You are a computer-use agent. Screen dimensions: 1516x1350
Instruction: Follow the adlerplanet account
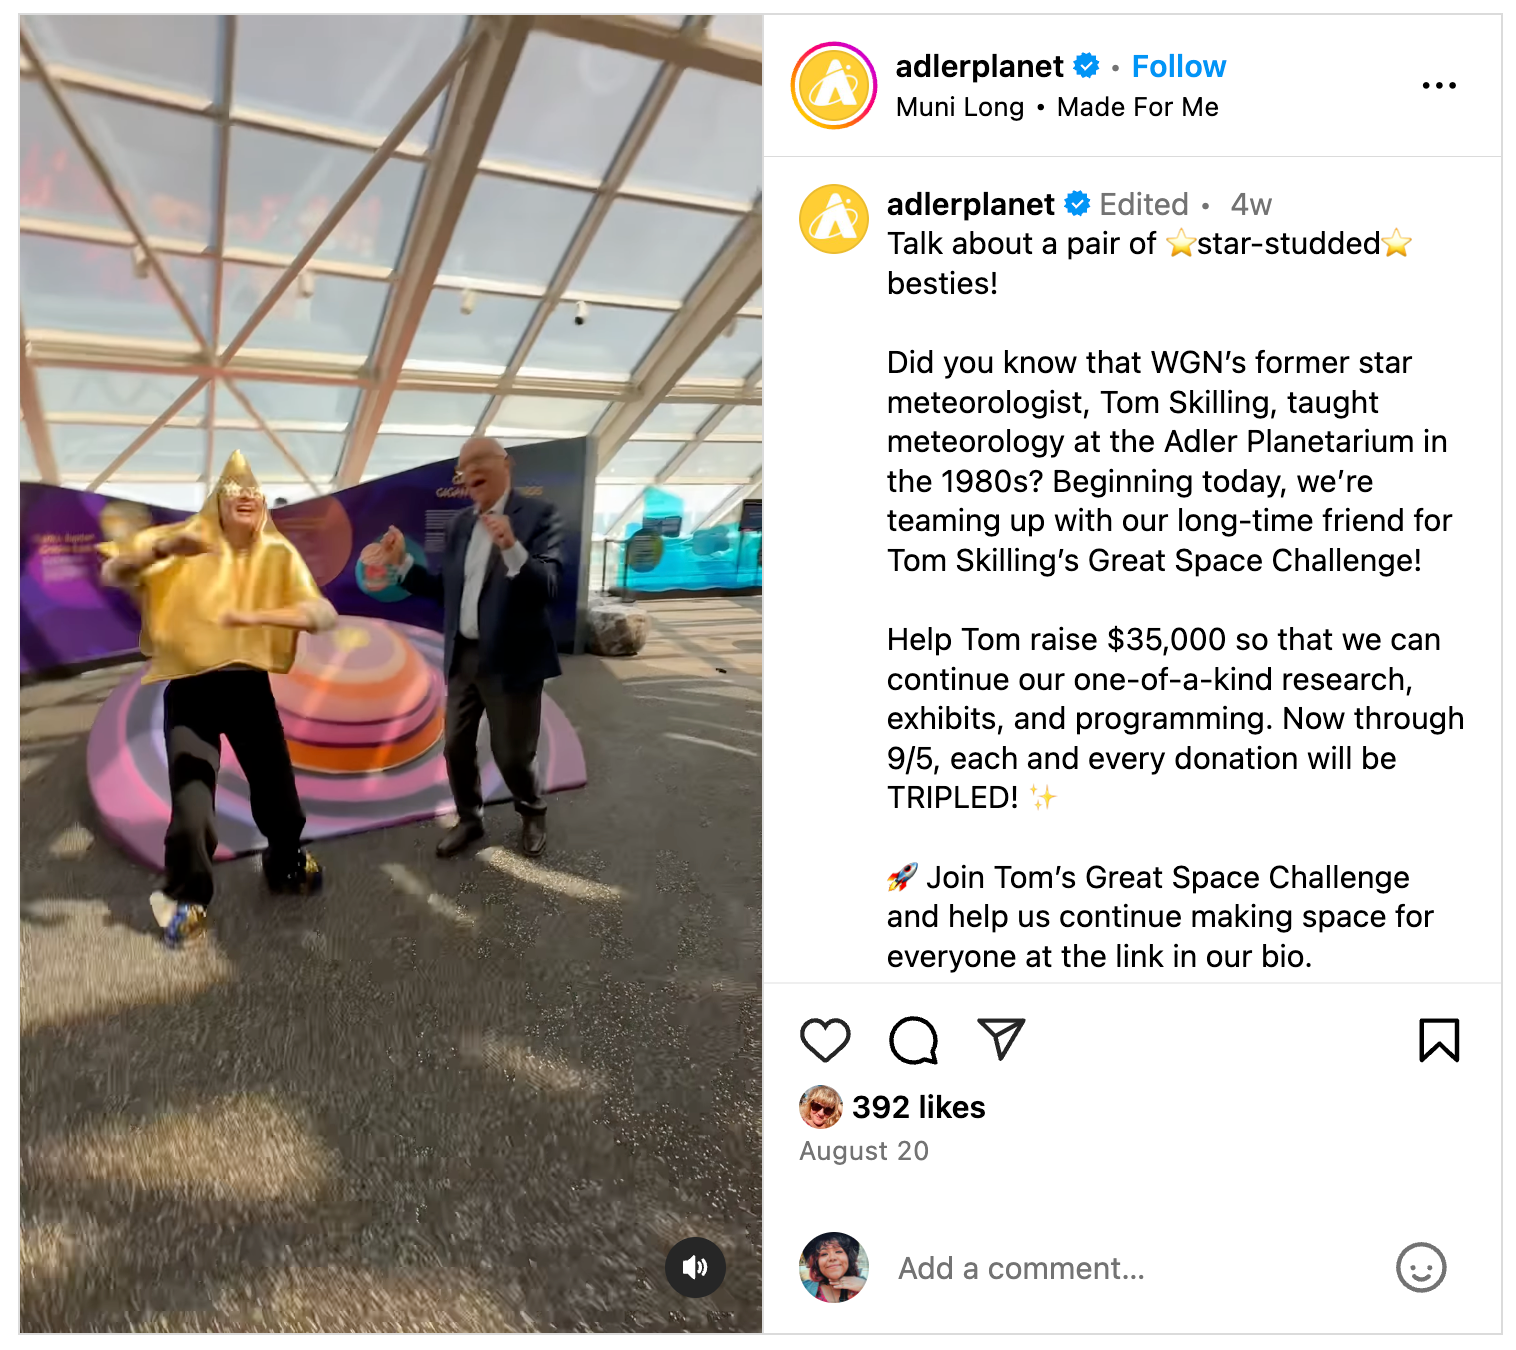[x=1178, y=66]
